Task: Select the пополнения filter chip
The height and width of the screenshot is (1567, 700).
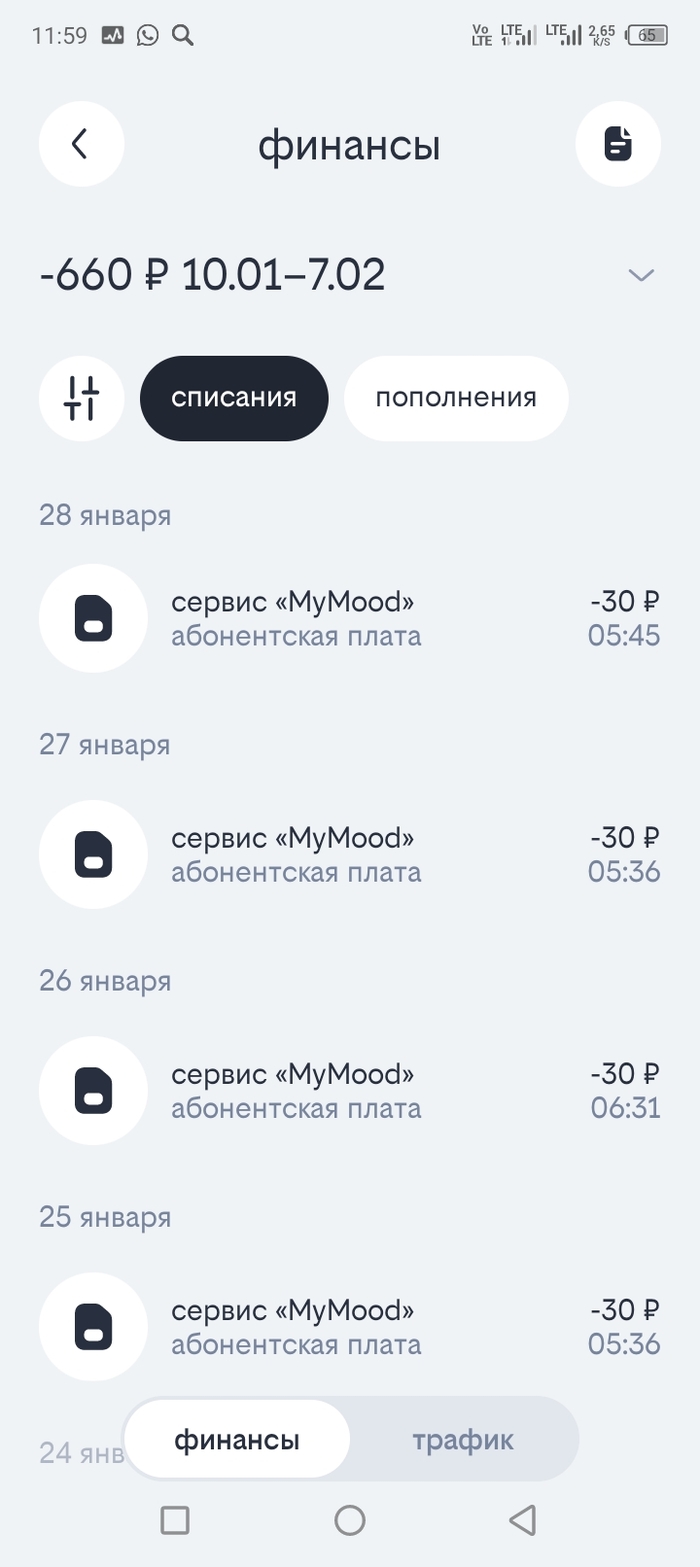Action: [456, 398]
